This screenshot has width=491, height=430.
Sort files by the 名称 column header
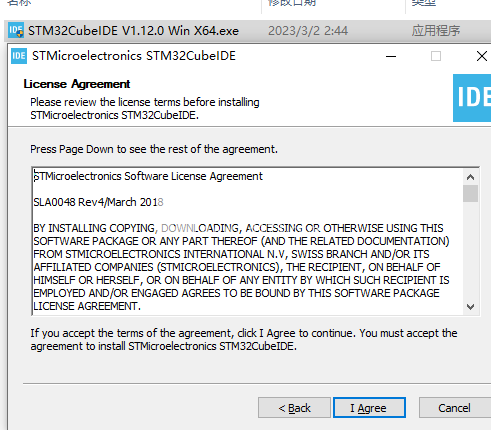(19, 3)
